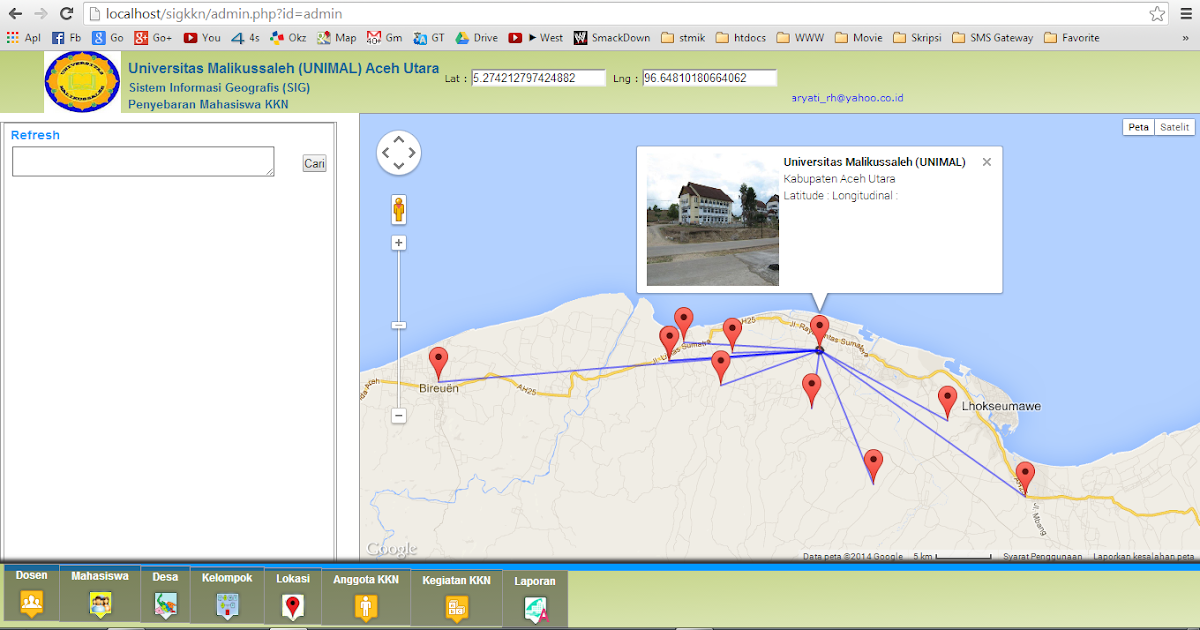
Task: Click the map zoom slider handle
Action: 398,325
